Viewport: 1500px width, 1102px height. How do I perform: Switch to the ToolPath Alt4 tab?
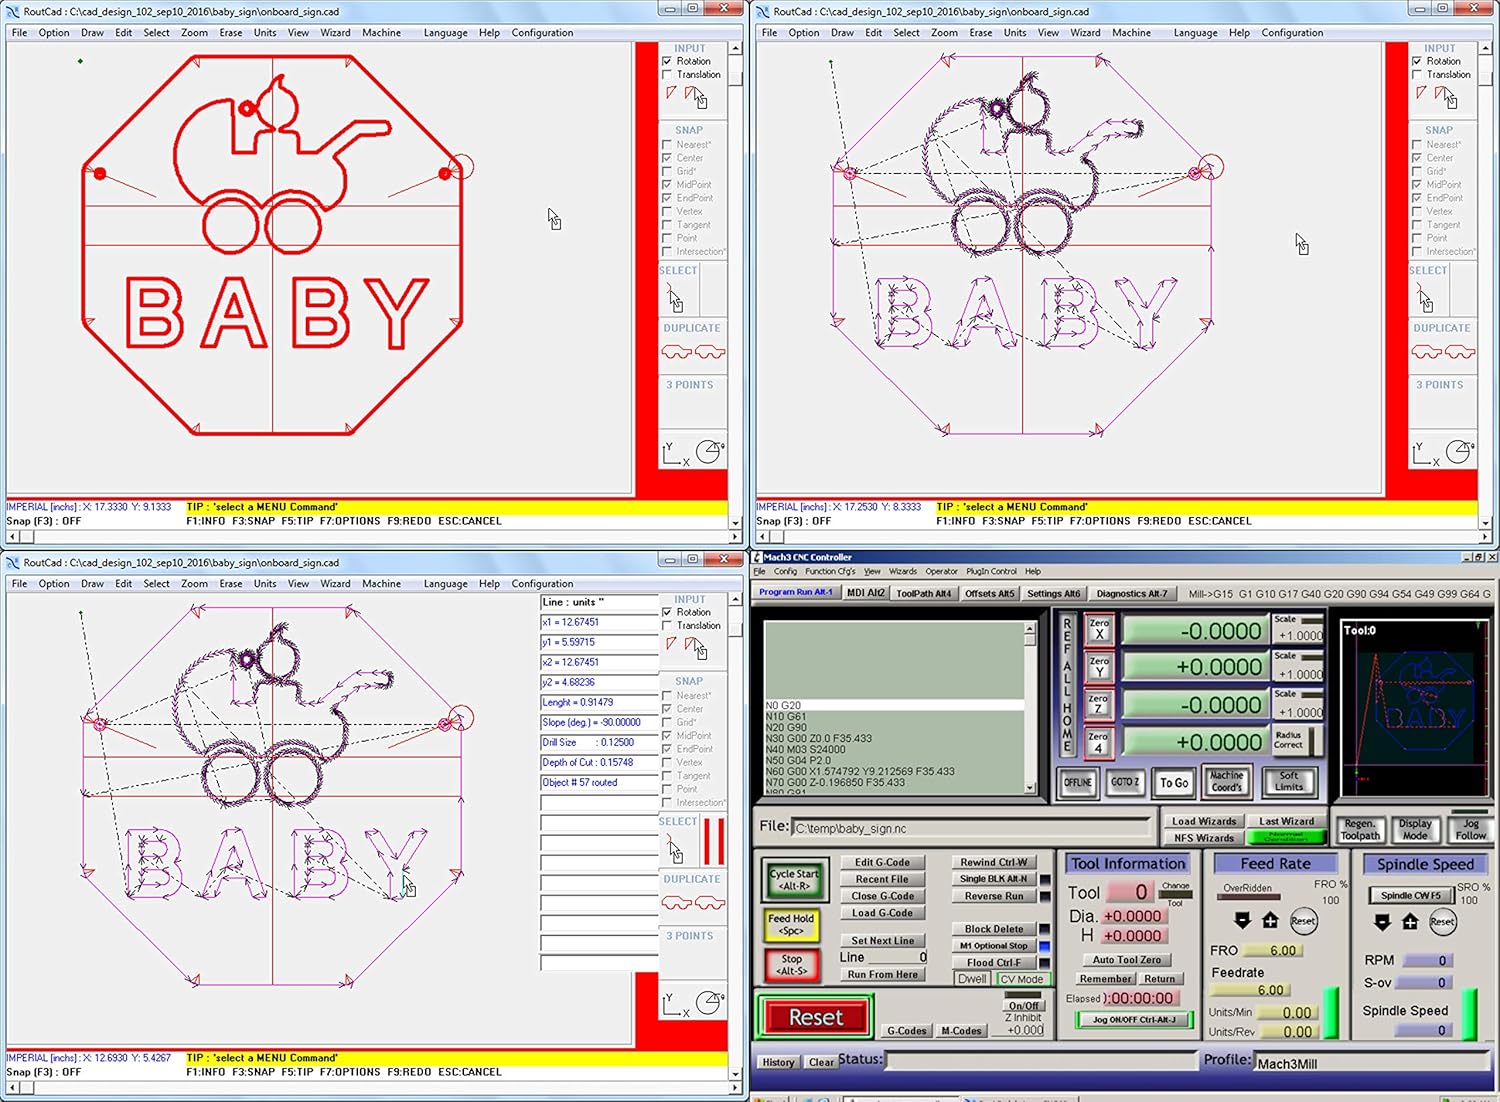pyautogui.click(x=923, y=593)
